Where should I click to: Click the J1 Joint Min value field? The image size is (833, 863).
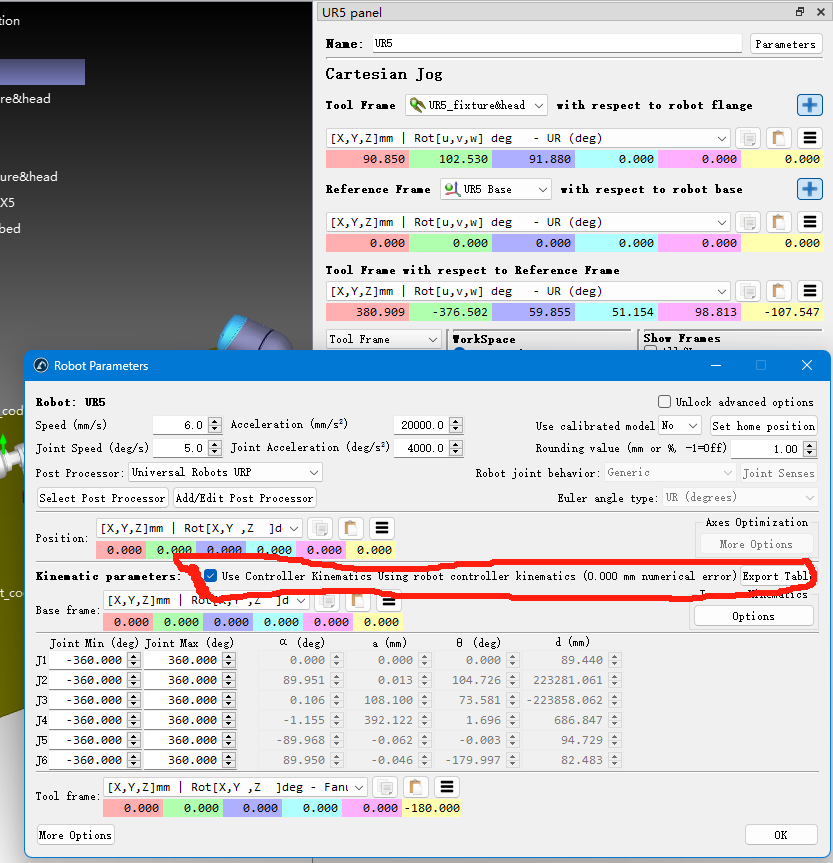pos(88,660)
